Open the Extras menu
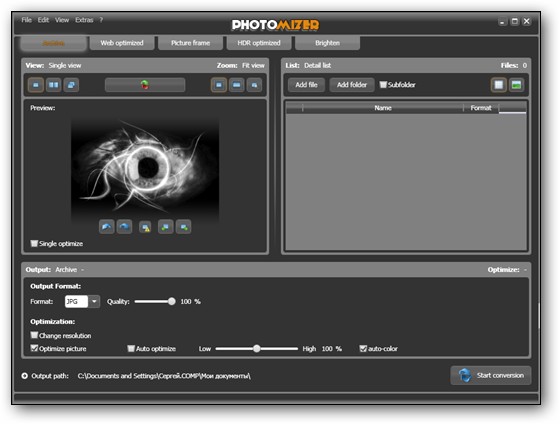560x424 pixels. tap(84, 20)
